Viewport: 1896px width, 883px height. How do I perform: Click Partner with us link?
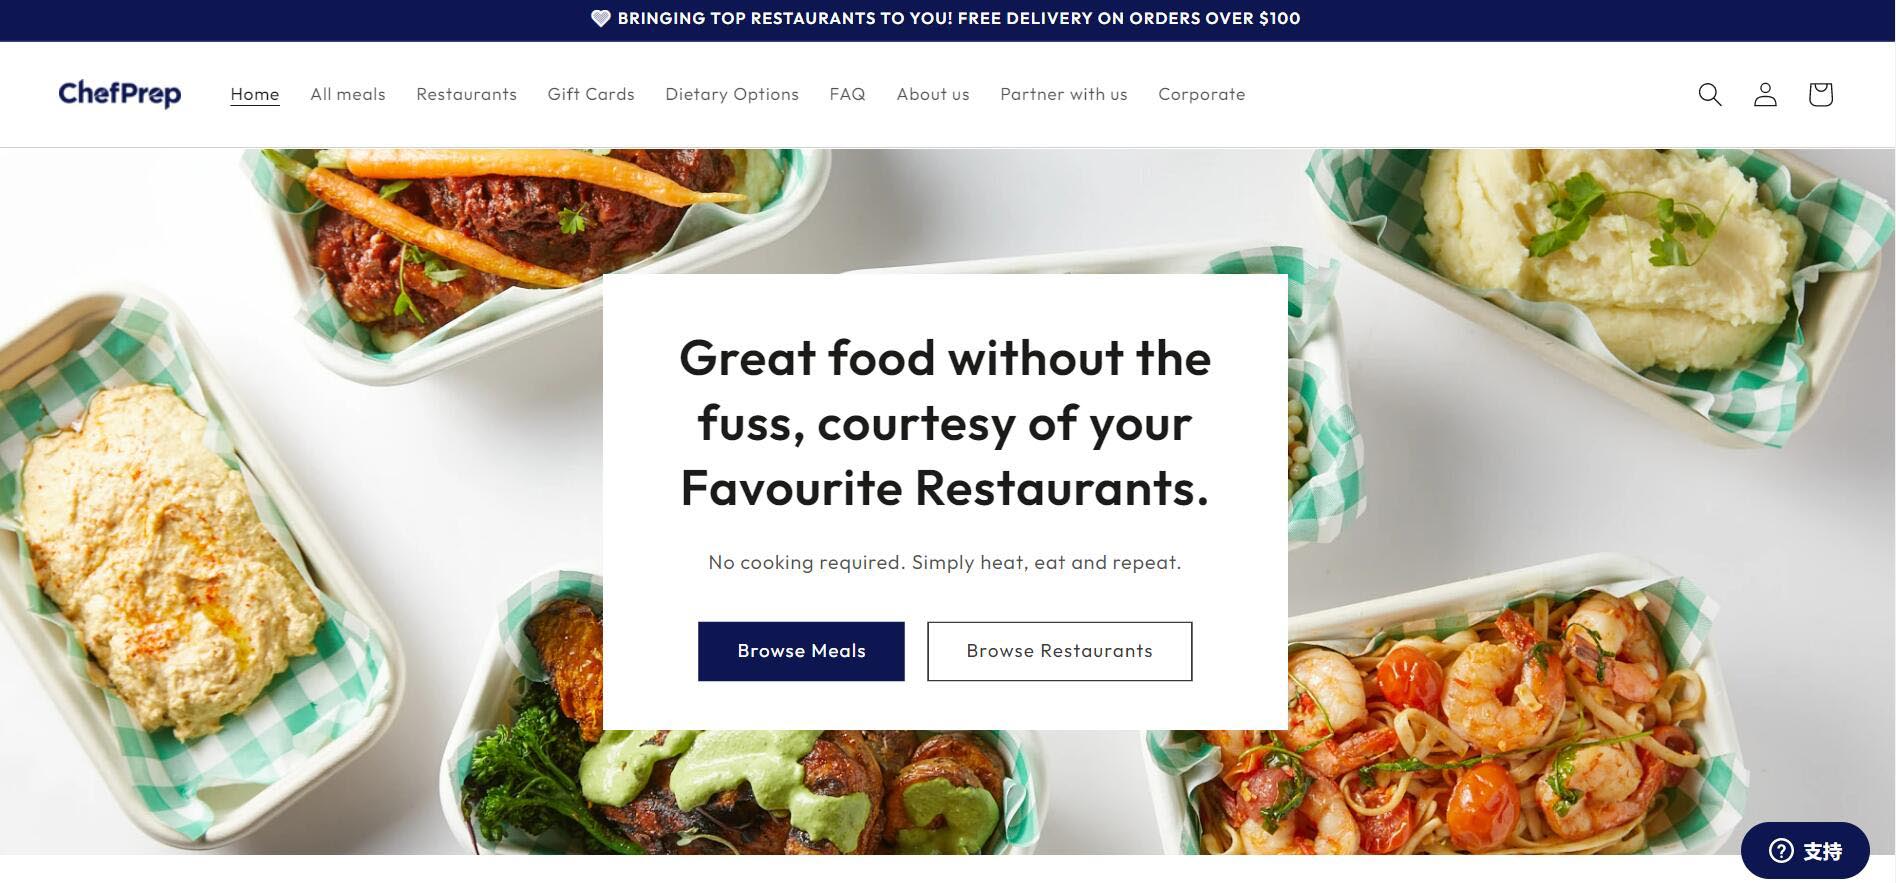click(1064, 94)
